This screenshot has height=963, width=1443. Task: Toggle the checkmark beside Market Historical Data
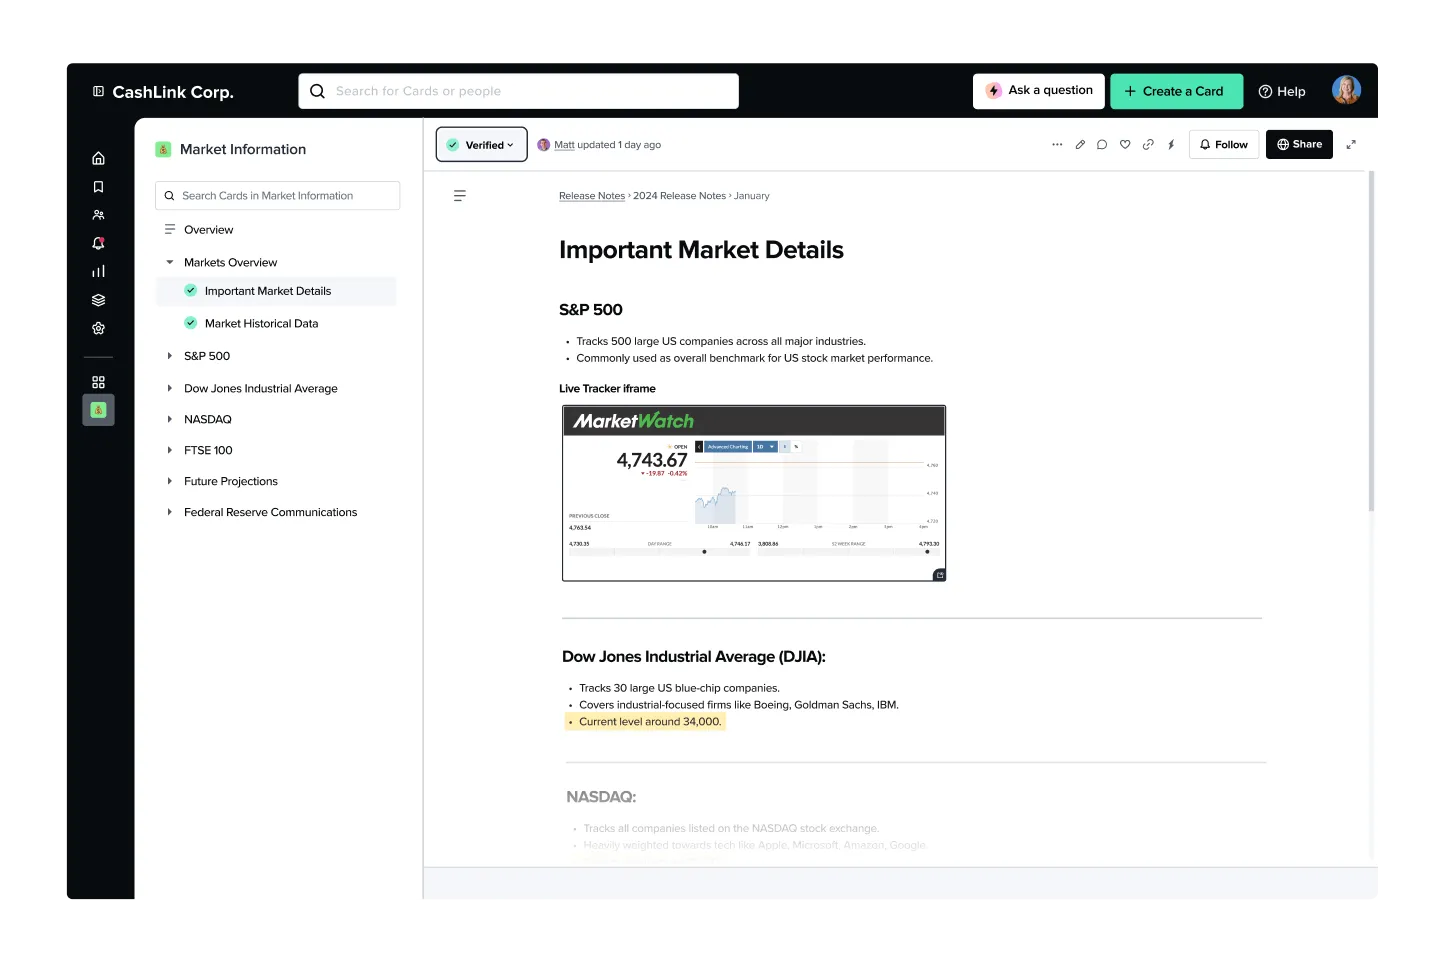191,323
